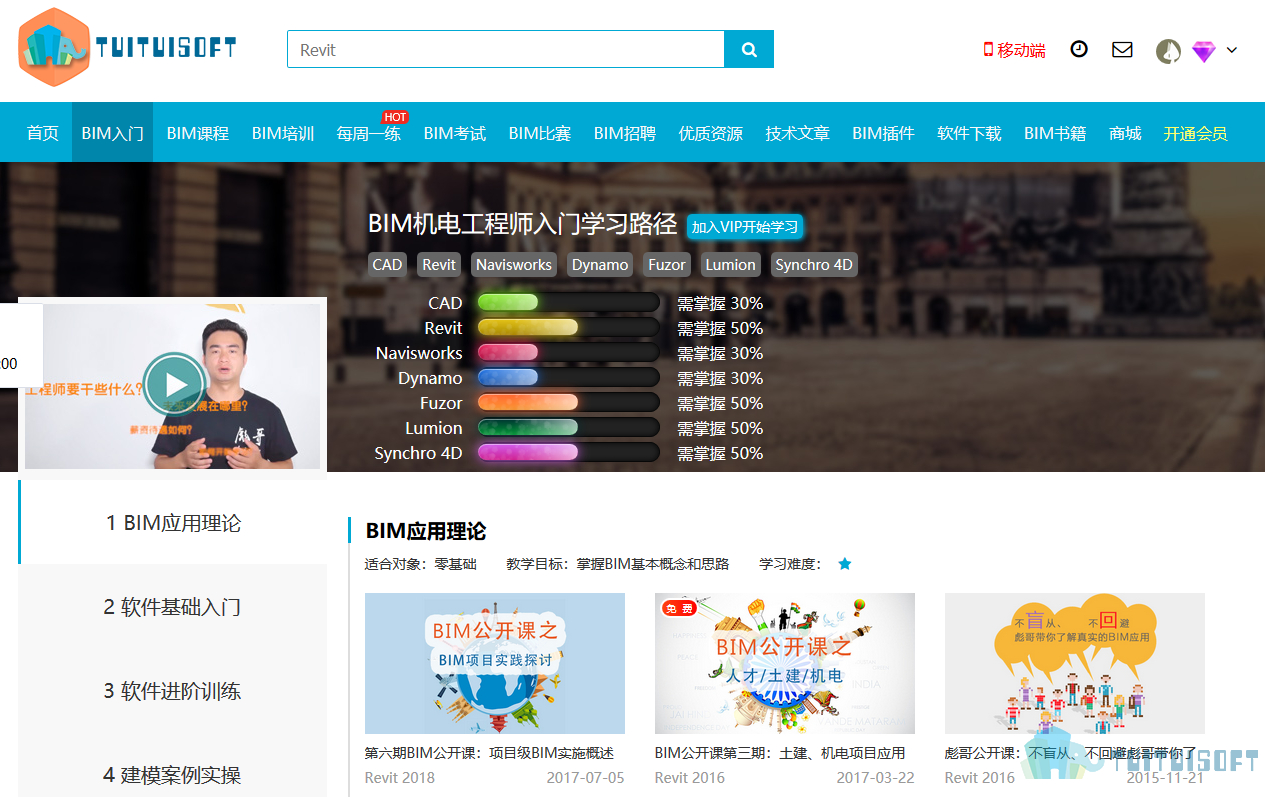The height and width of the screenshot is (797, 1265).
Task: Open link 彪哥公开课 course title
Action: 1071,753
